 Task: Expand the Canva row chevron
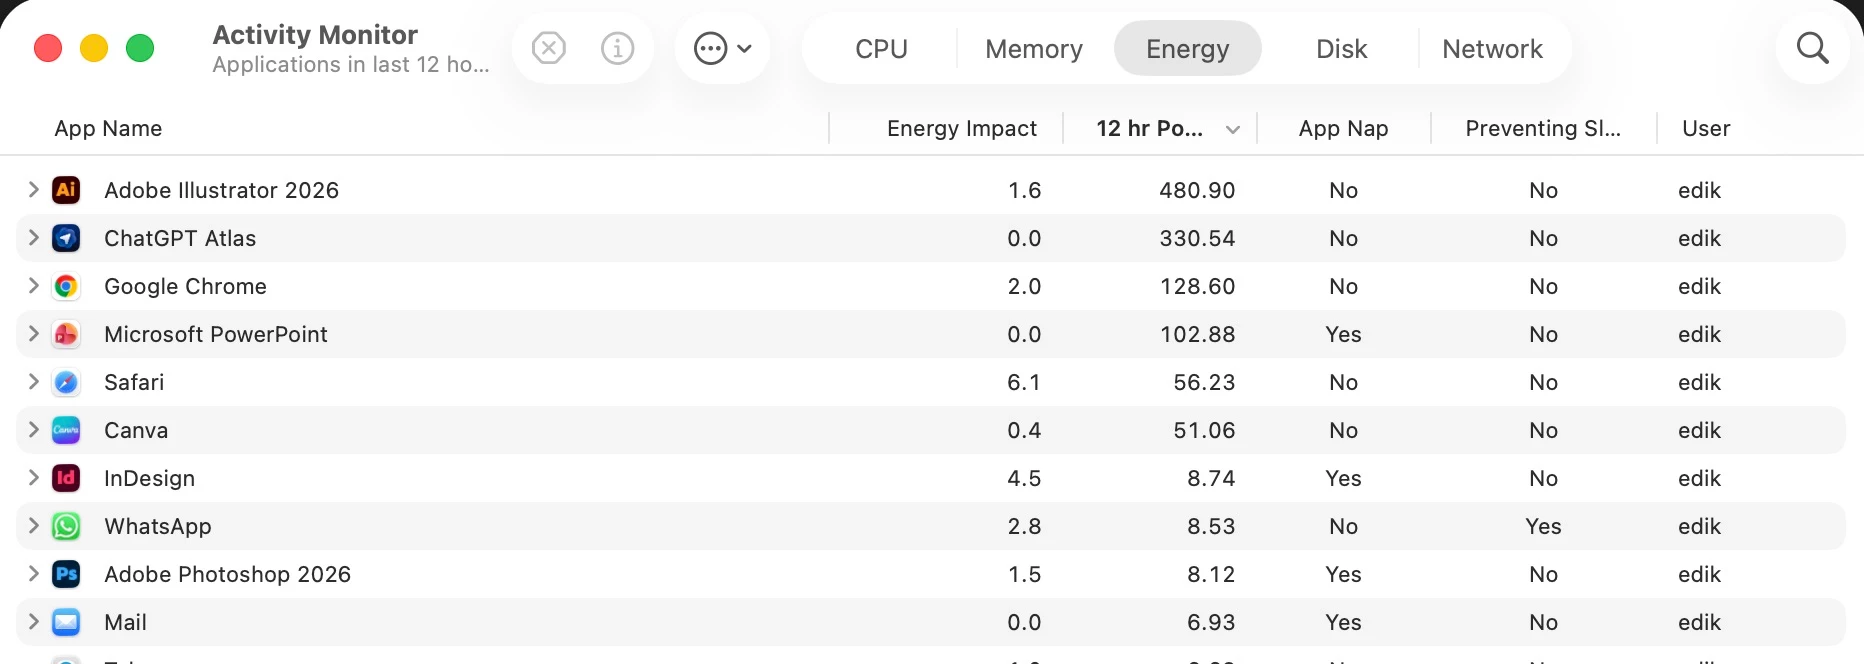coord(33,430)
